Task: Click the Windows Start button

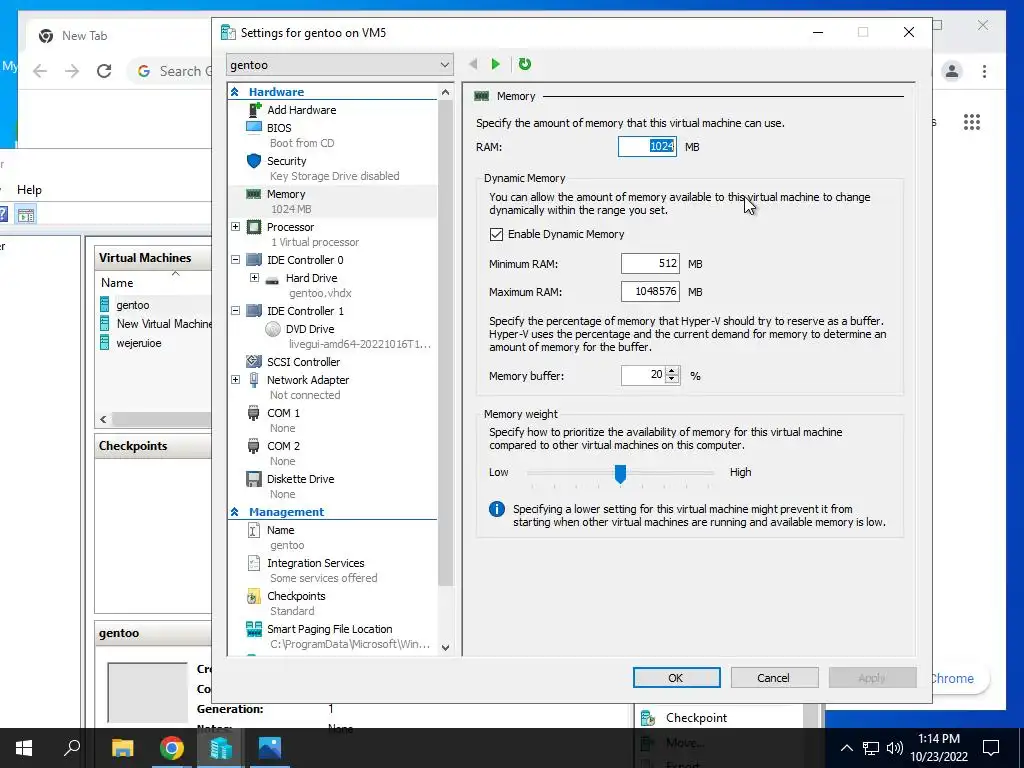Action: [24, 748]
